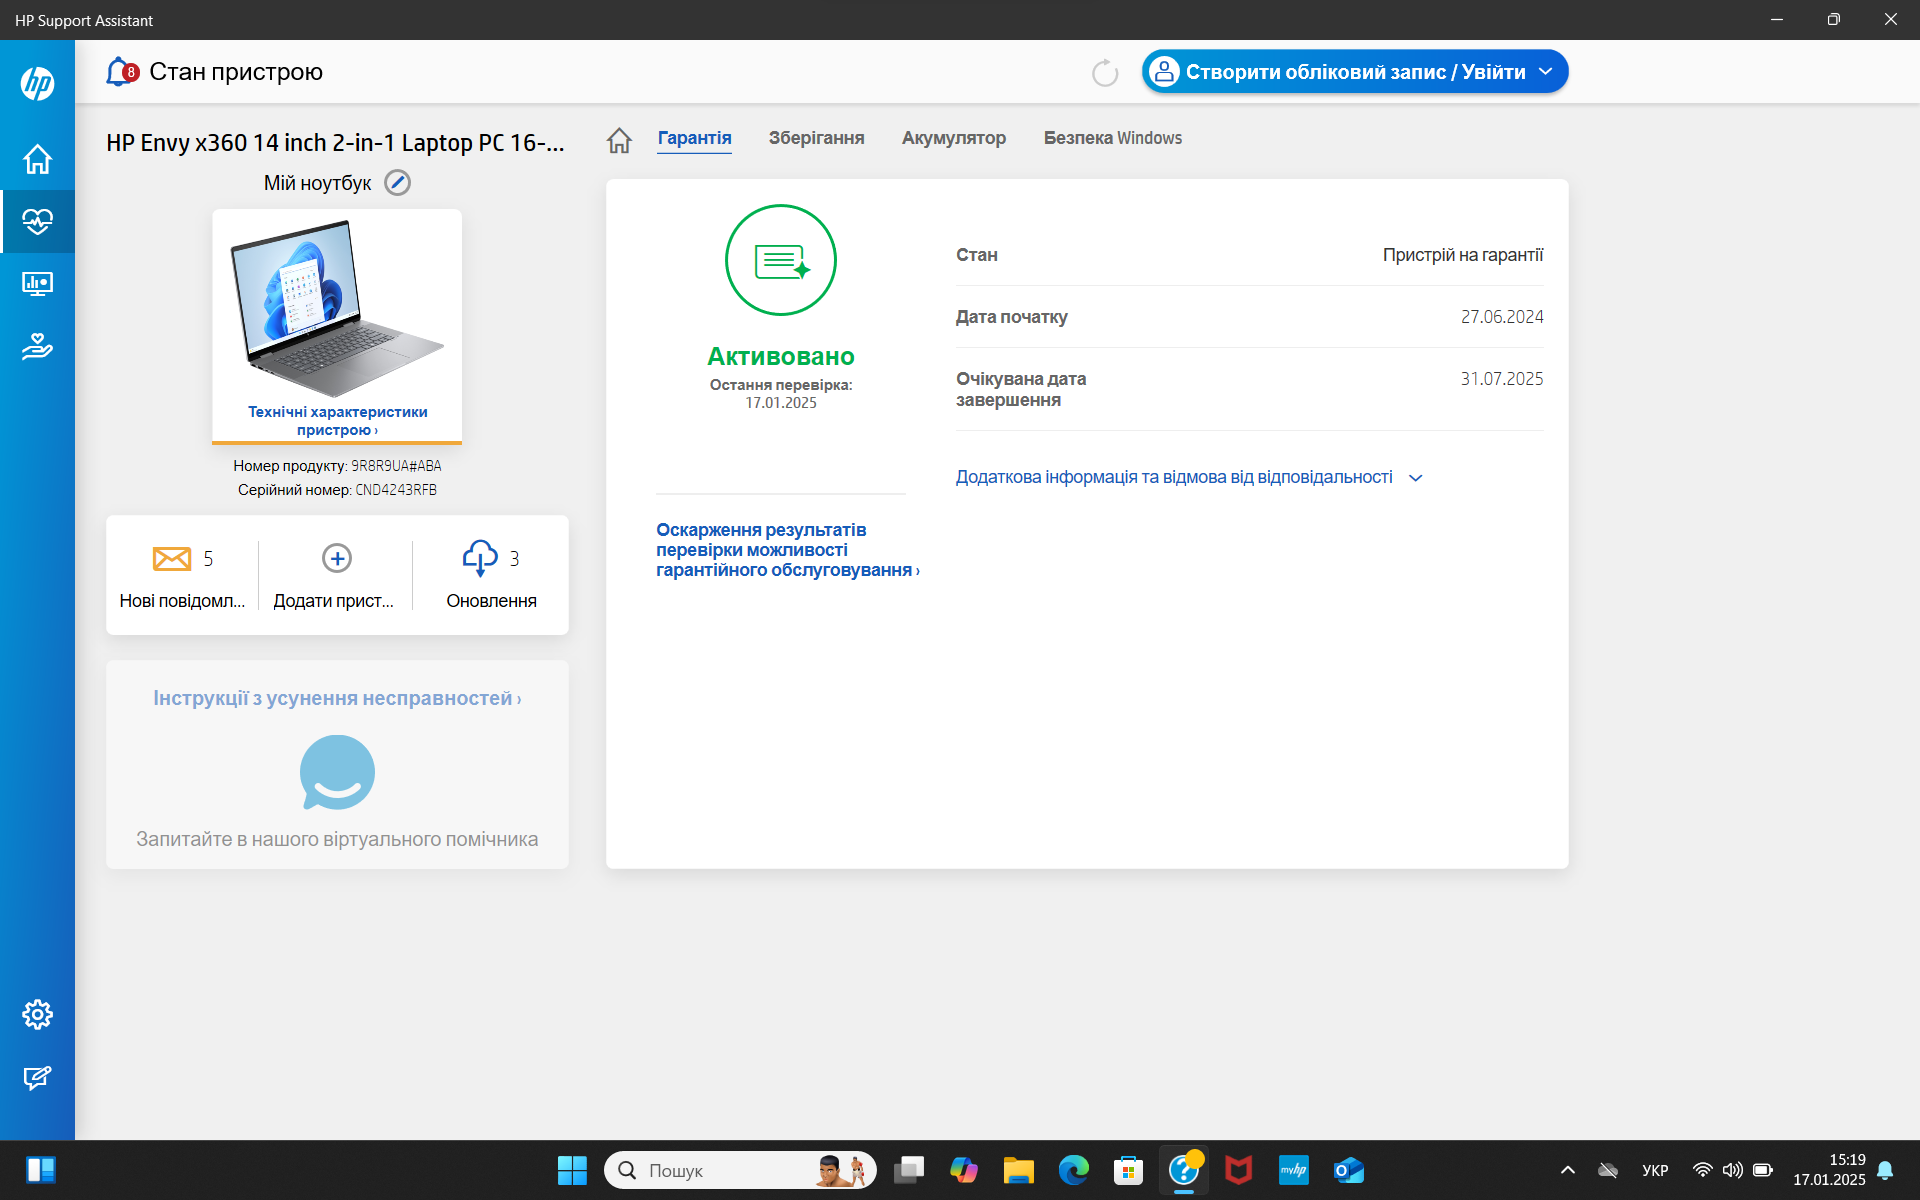Switch to Безпека Windows tab
Viewport: 1920px width, 1200px height.
pos(1113,138)
